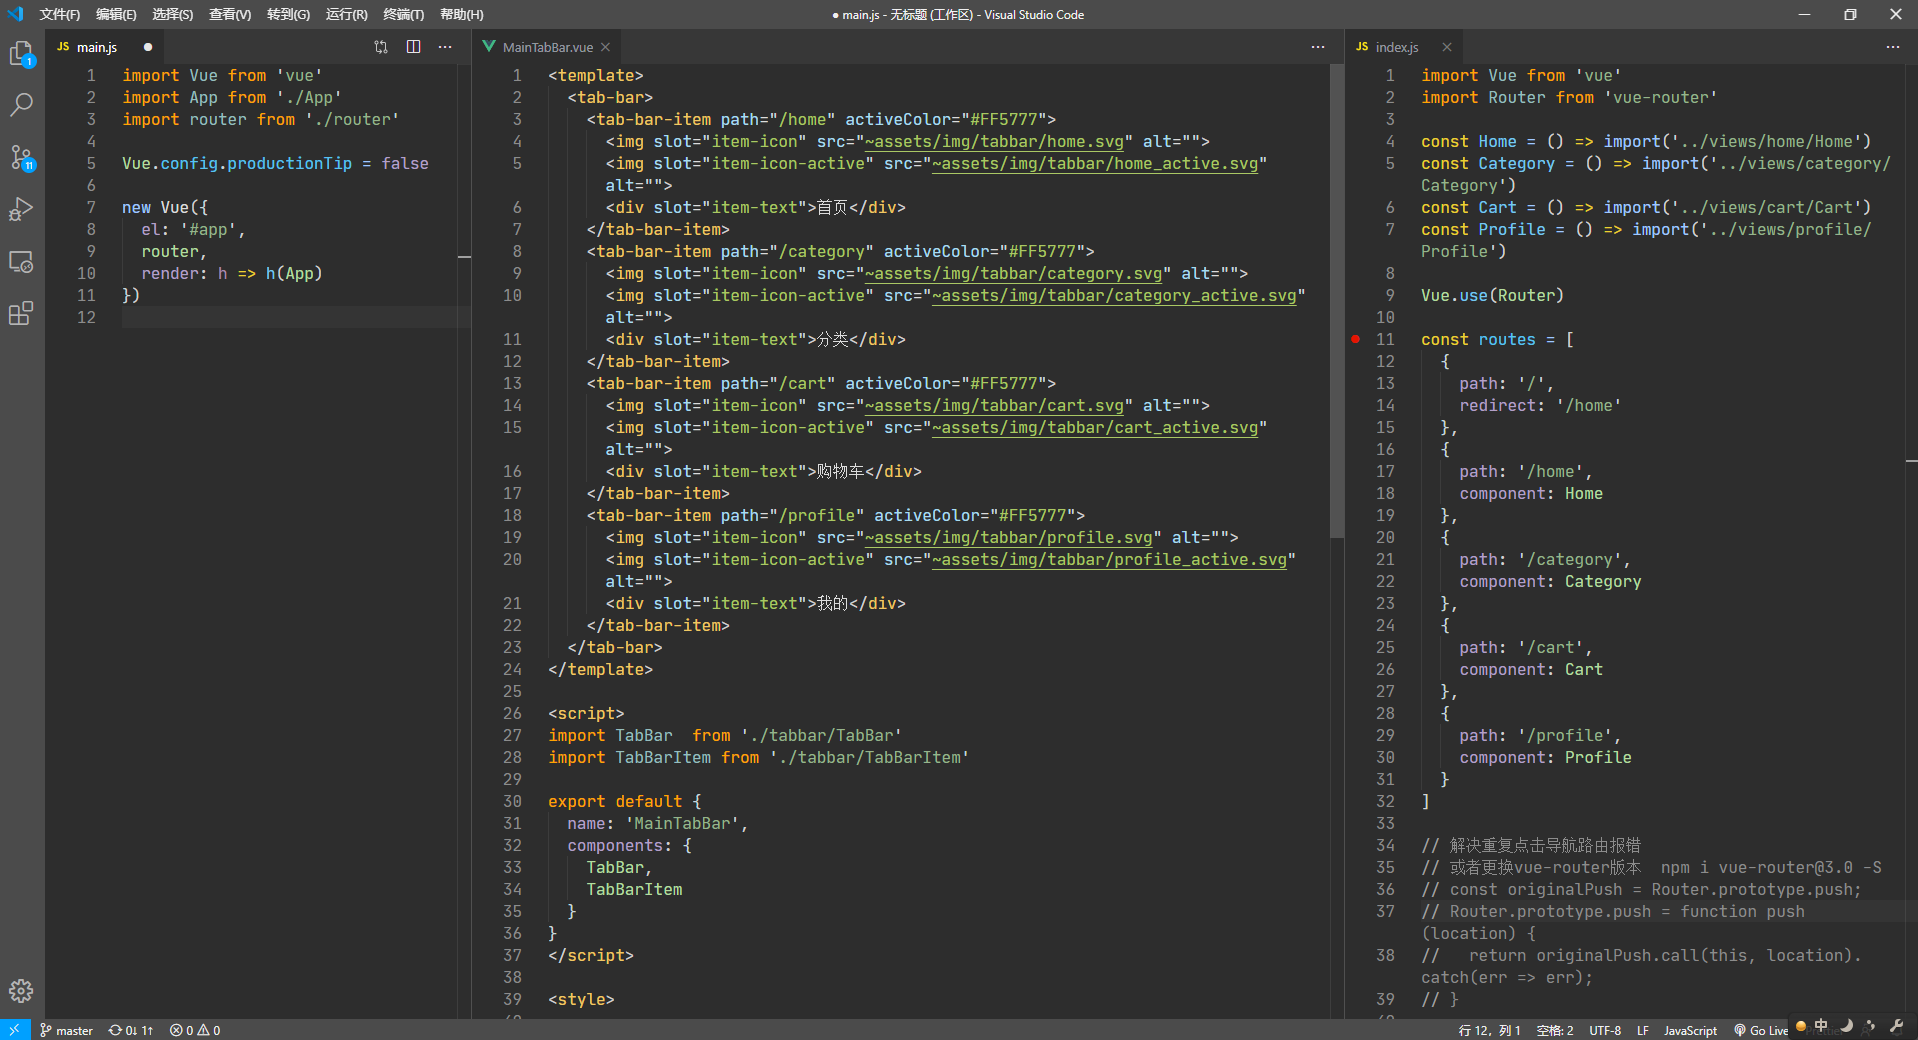The height and width of the screenshot is (1040, 1918).
Task: Click "redirect: '/home'" in index.js
Action: [1540, 405]
